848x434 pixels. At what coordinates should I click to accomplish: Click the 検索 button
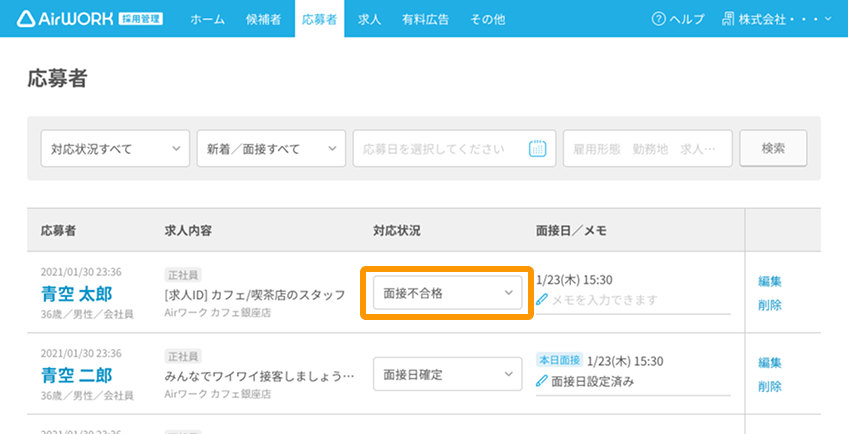(x=773, y=148)
